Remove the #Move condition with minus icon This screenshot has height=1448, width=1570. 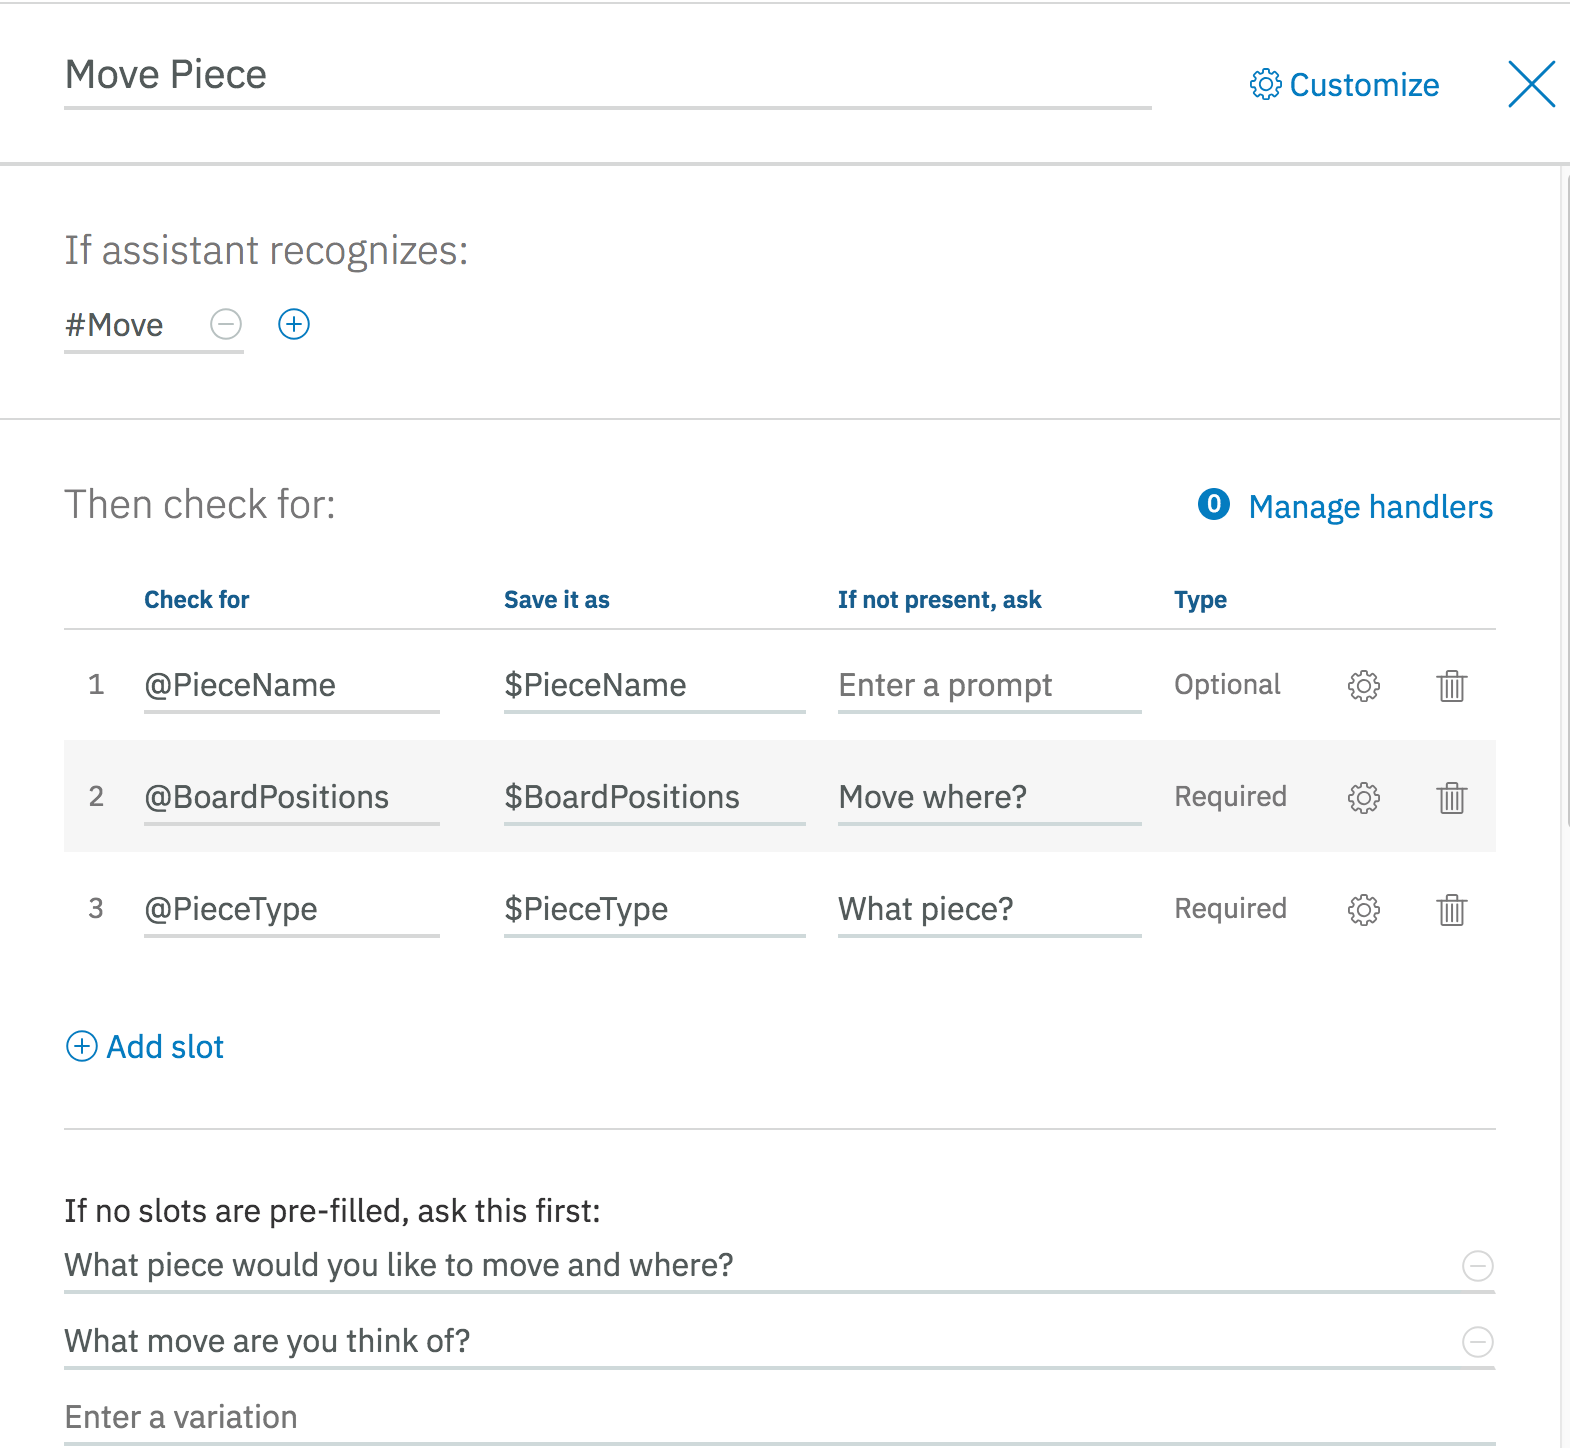coord(226,324)
